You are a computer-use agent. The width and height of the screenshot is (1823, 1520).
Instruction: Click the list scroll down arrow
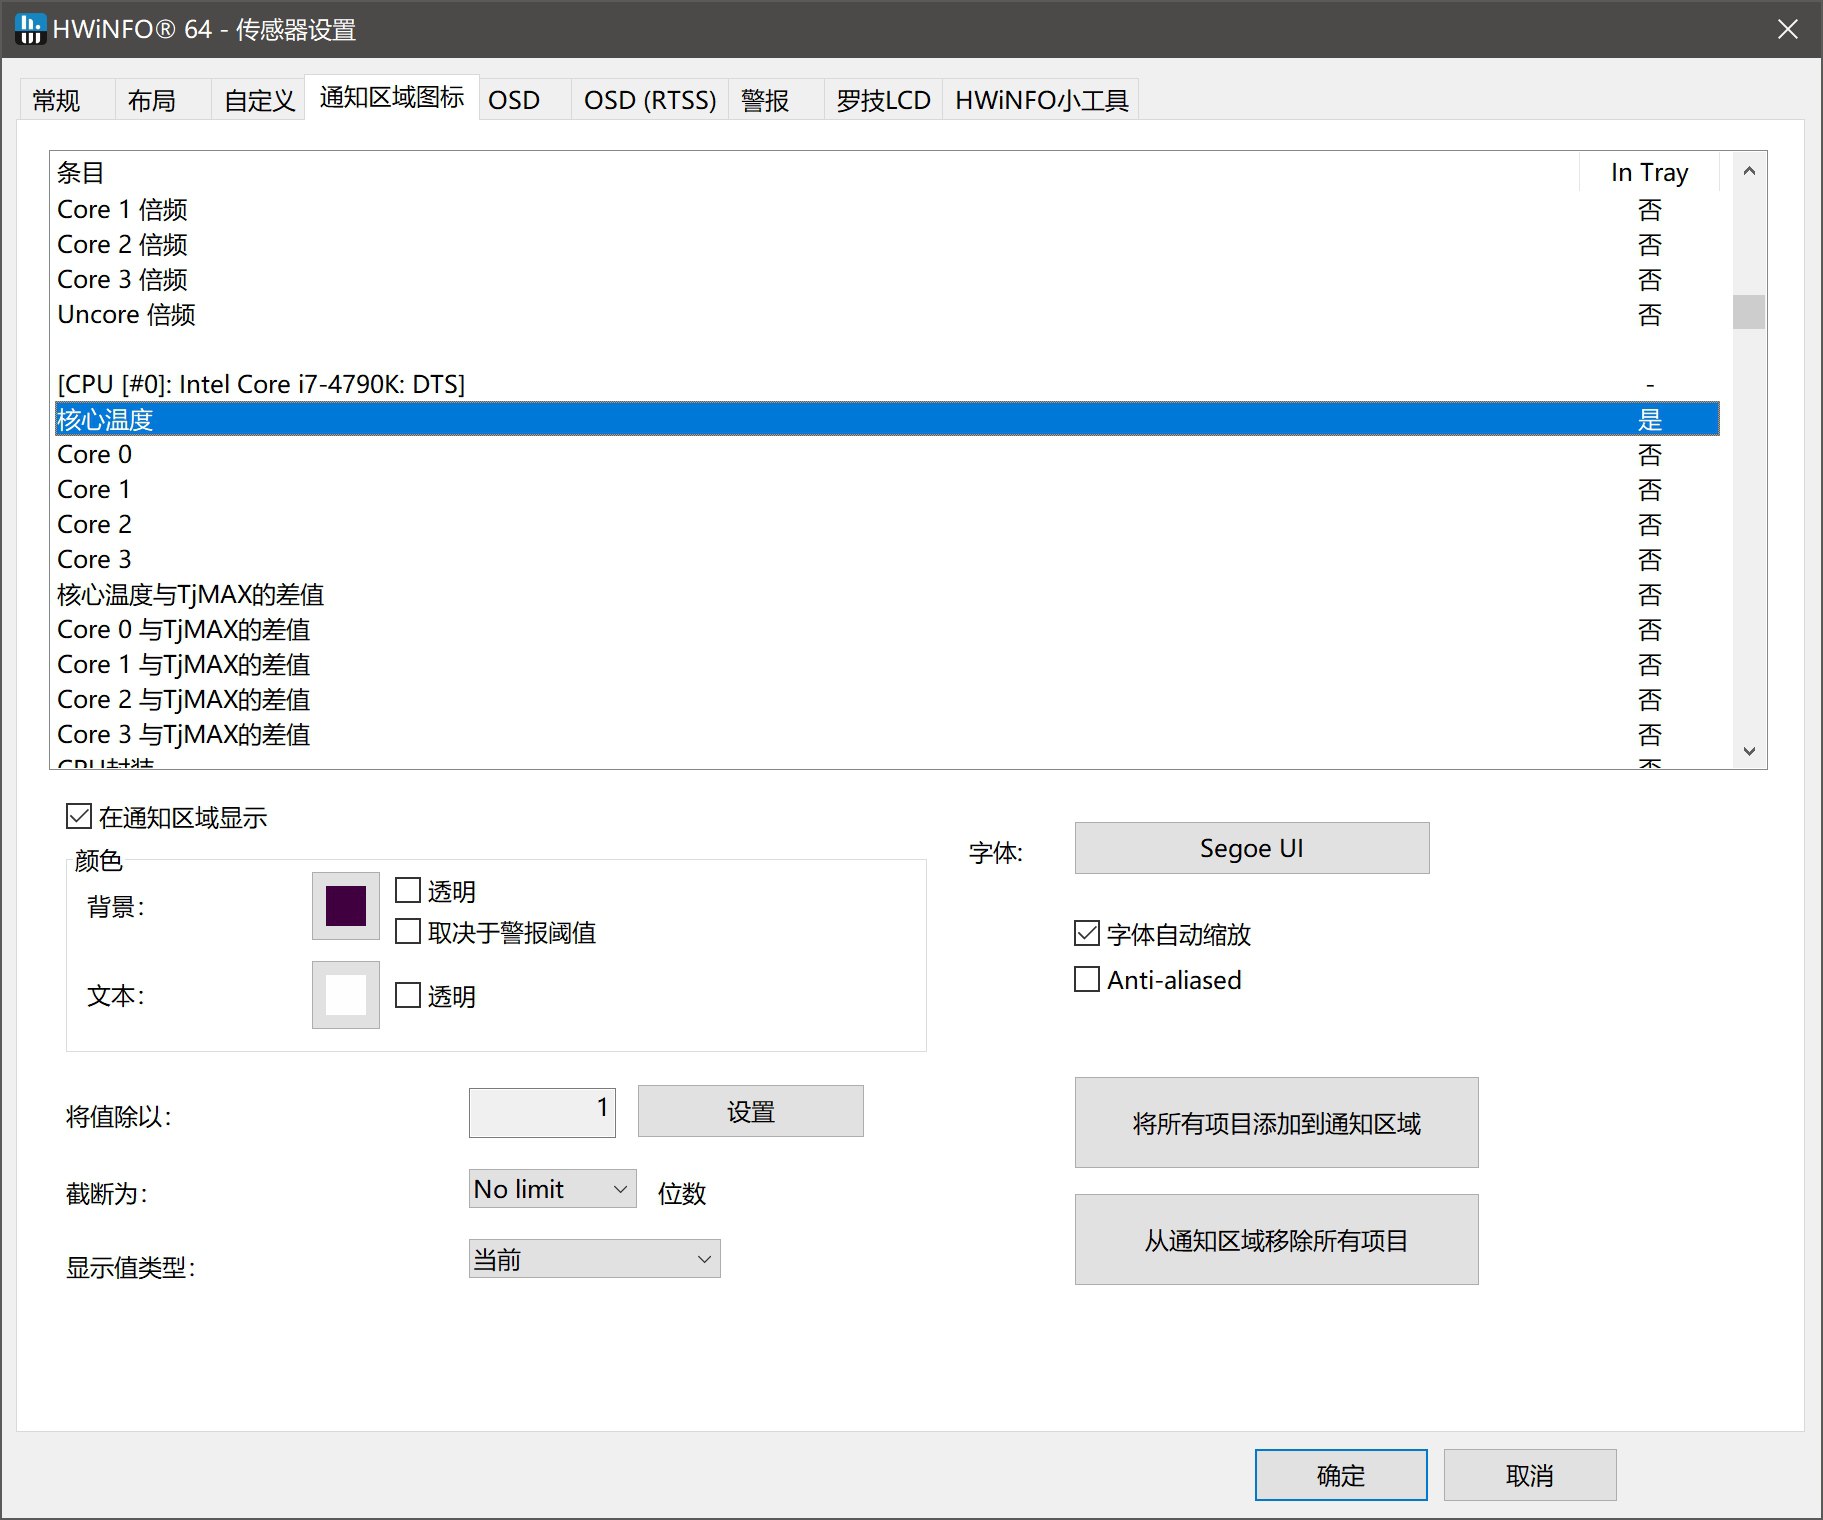click(1748, 751)
